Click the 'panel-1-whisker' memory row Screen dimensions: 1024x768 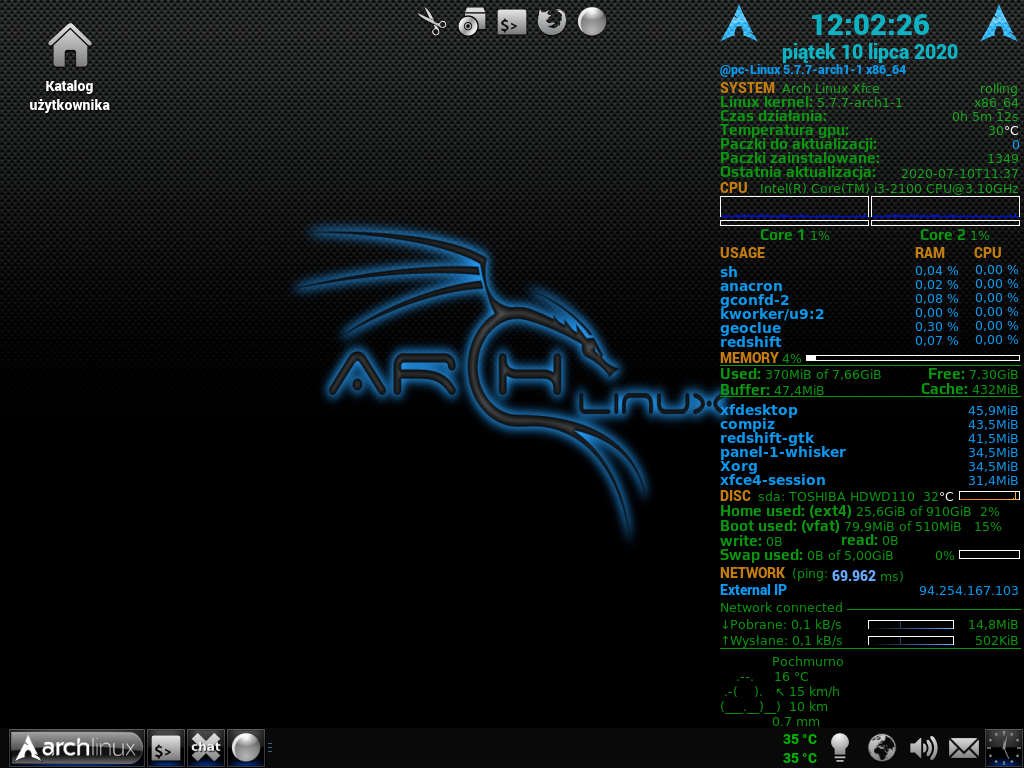869,452
